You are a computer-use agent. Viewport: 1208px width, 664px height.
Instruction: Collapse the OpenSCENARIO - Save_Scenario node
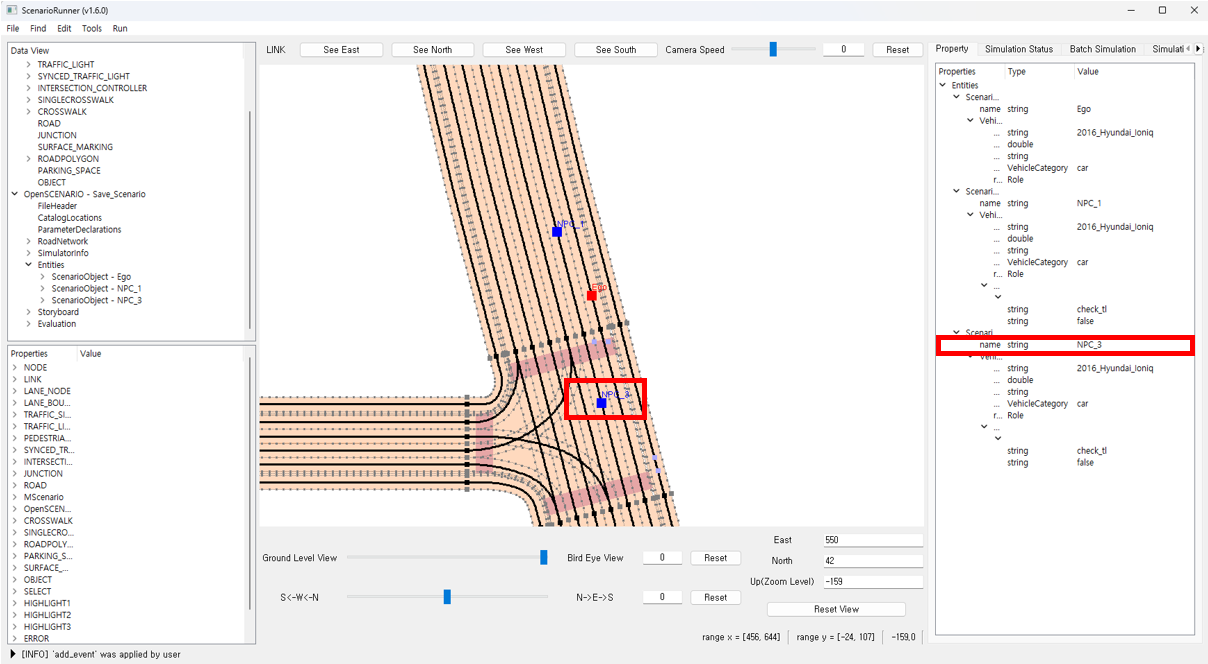(14, 194)
